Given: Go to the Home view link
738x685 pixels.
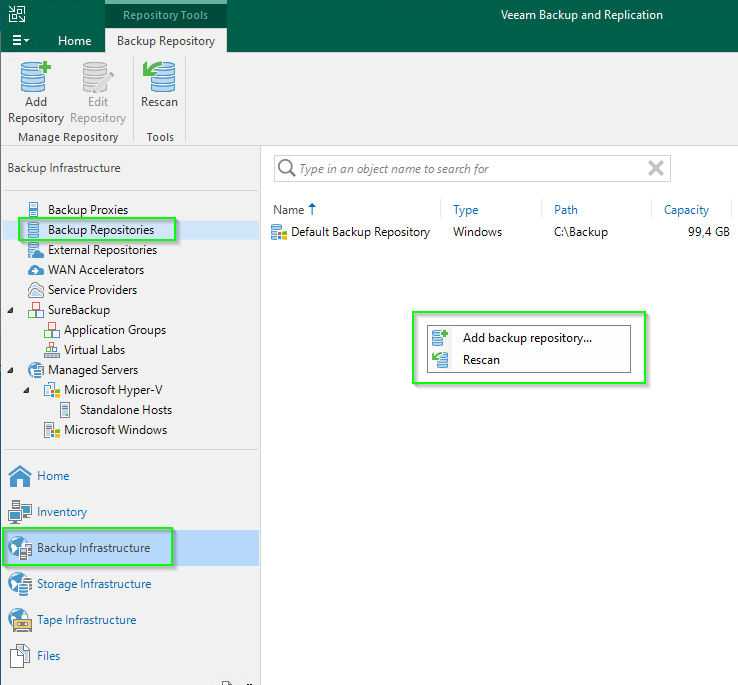Looking at the screenshot, I should 53,476.
